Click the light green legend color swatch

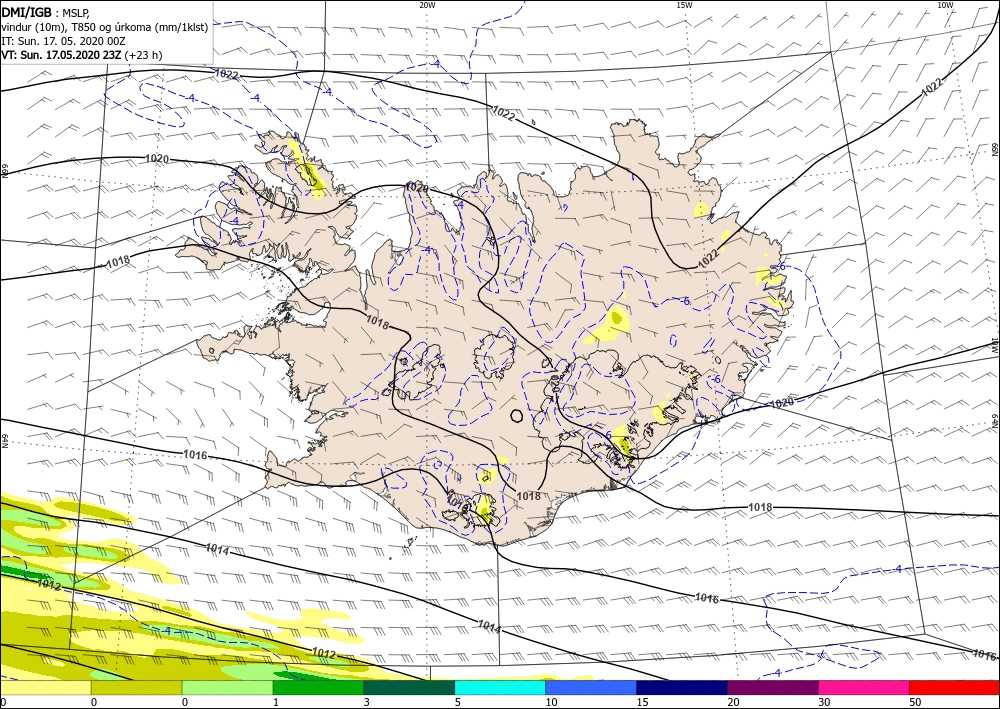[x=227, y=688]
